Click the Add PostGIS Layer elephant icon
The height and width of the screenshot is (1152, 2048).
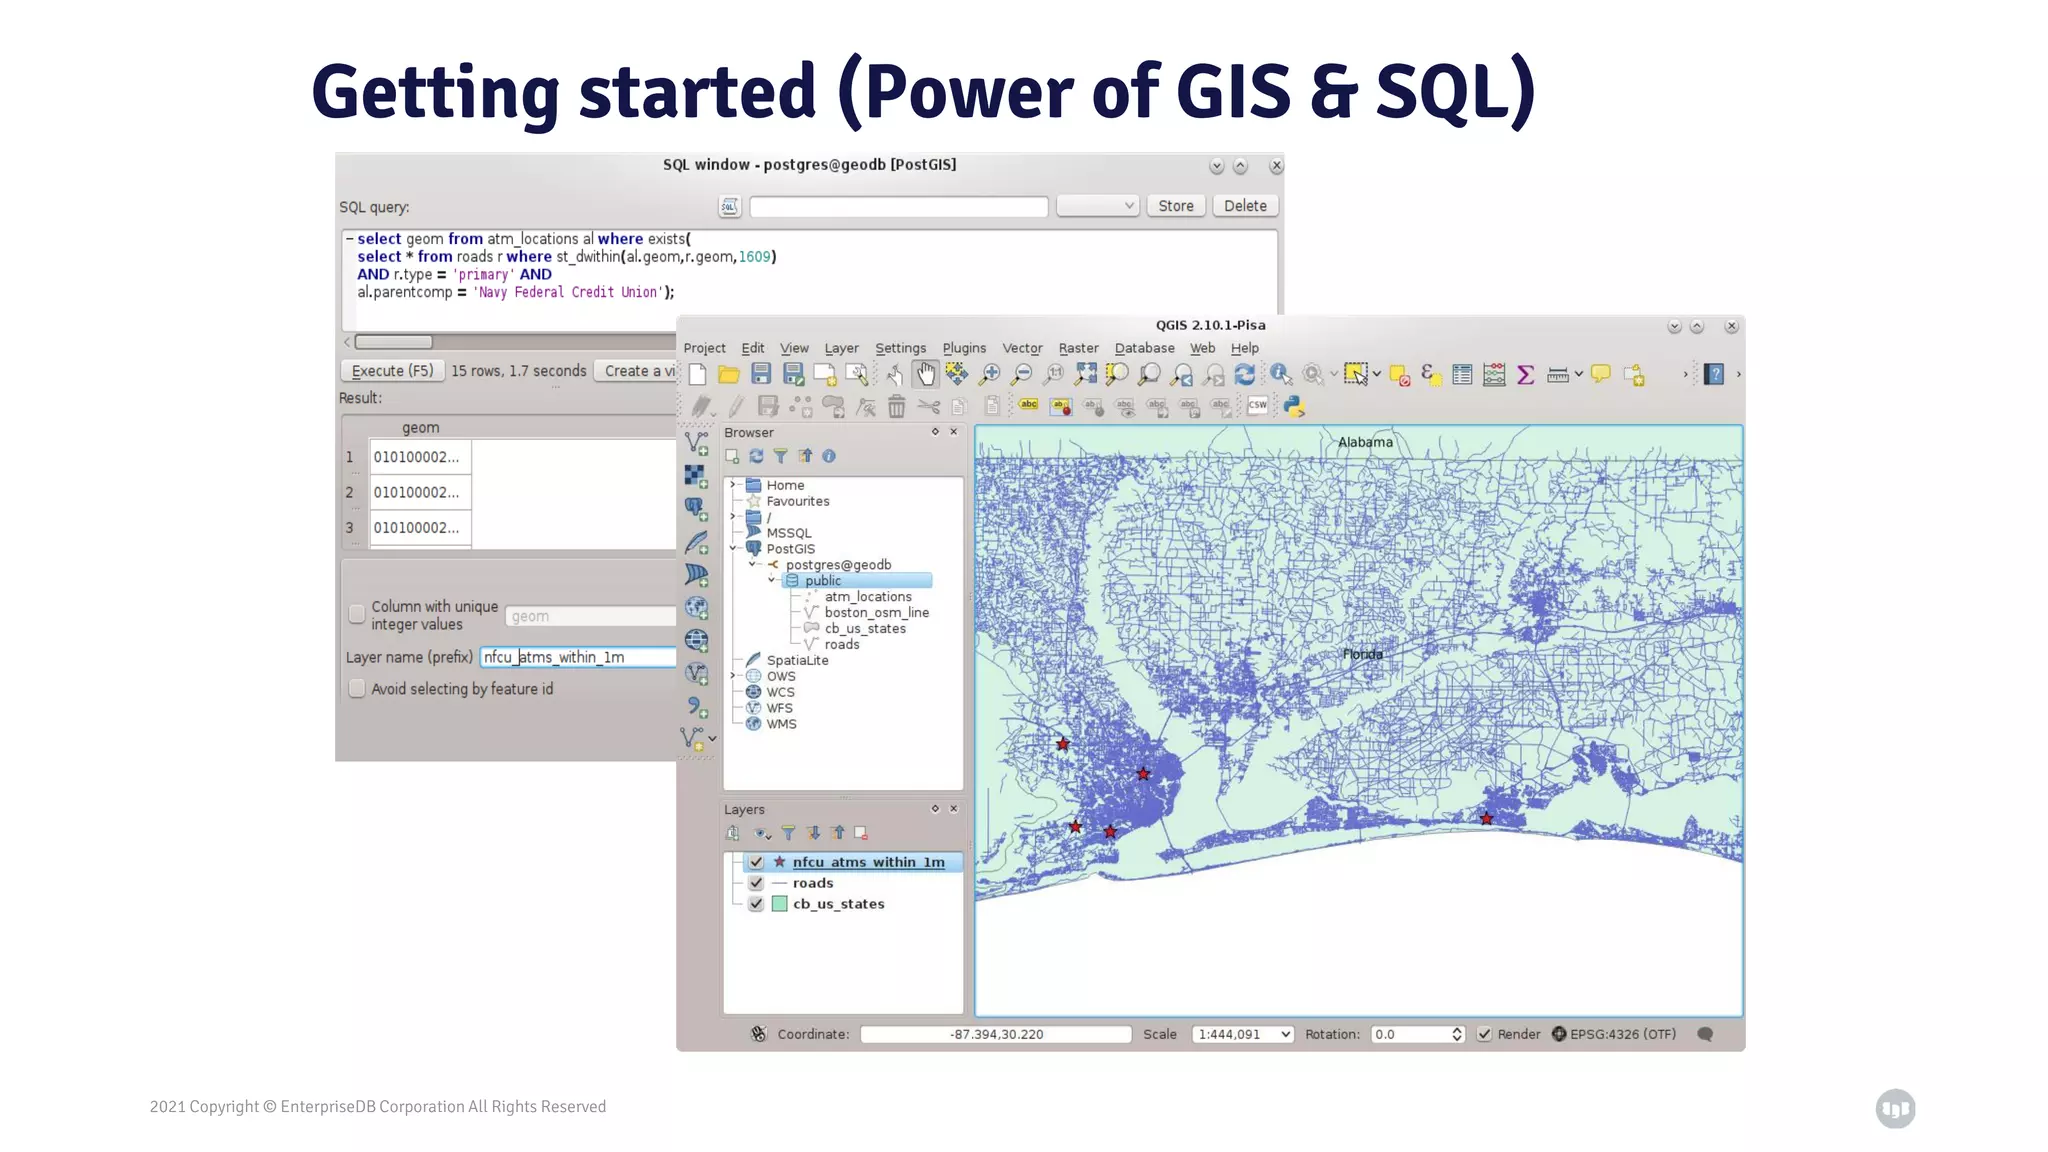(x=696, y=509)
